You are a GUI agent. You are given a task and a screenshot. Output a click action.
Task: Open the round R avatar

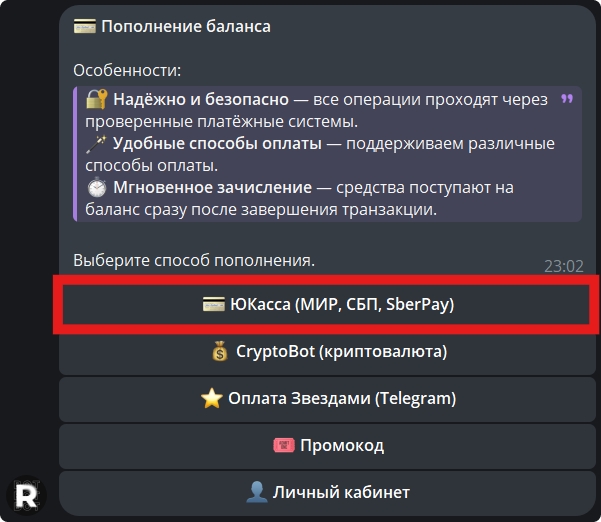(x=28, y=496)
